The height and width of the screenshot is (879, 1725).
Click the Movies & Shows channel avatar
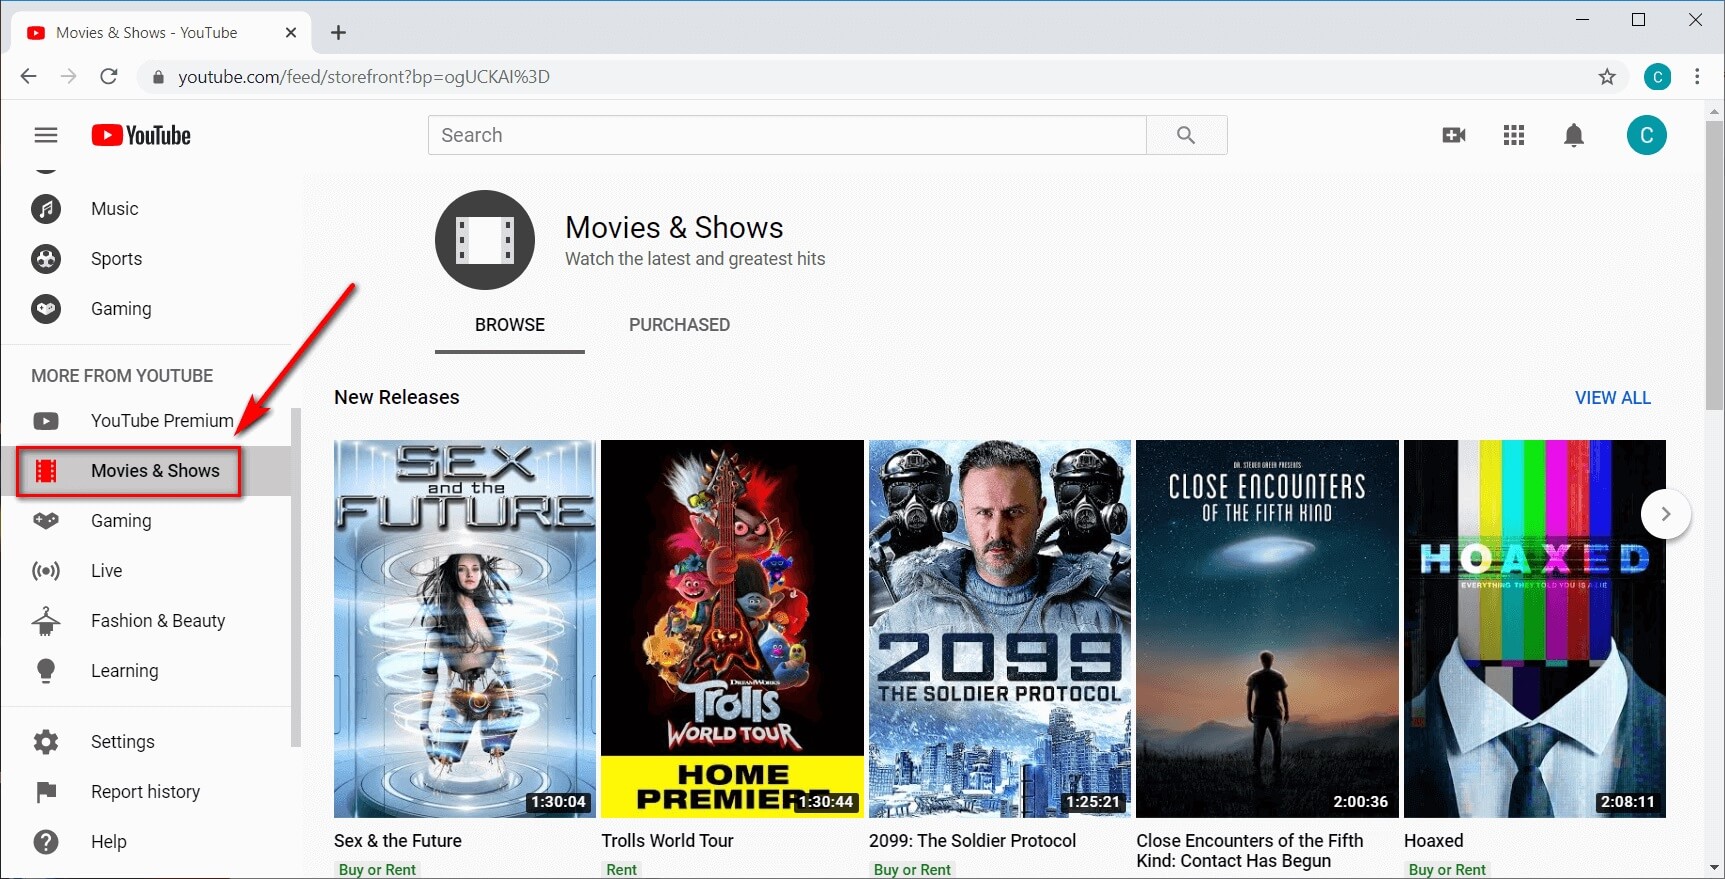[x=485, y=240]
